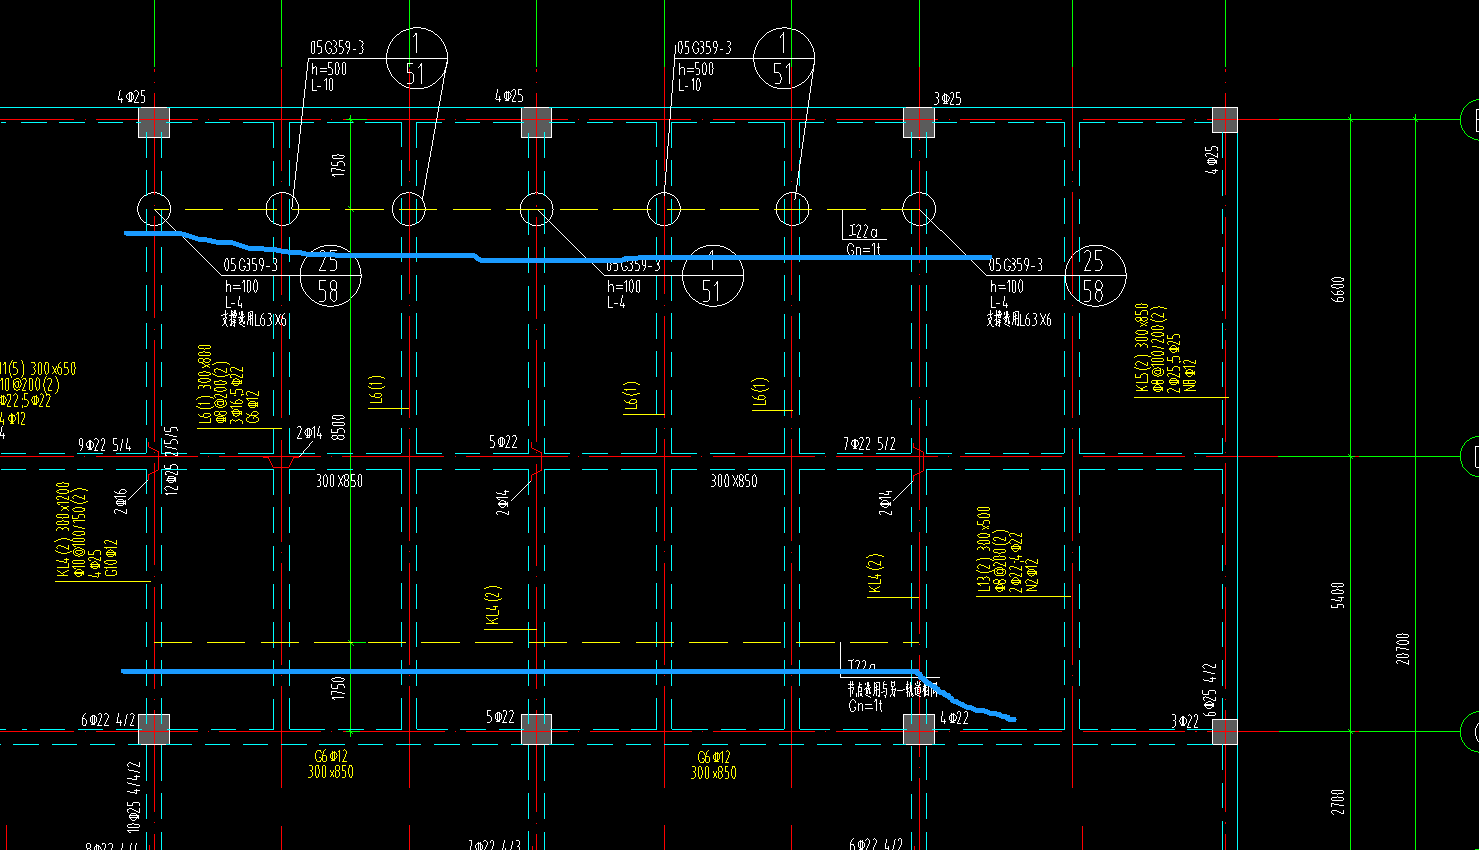Select the Chinese note under lower T22a
Image resolution: width=1479 pixels, height=850 pixels.
(x=891, y=689)
